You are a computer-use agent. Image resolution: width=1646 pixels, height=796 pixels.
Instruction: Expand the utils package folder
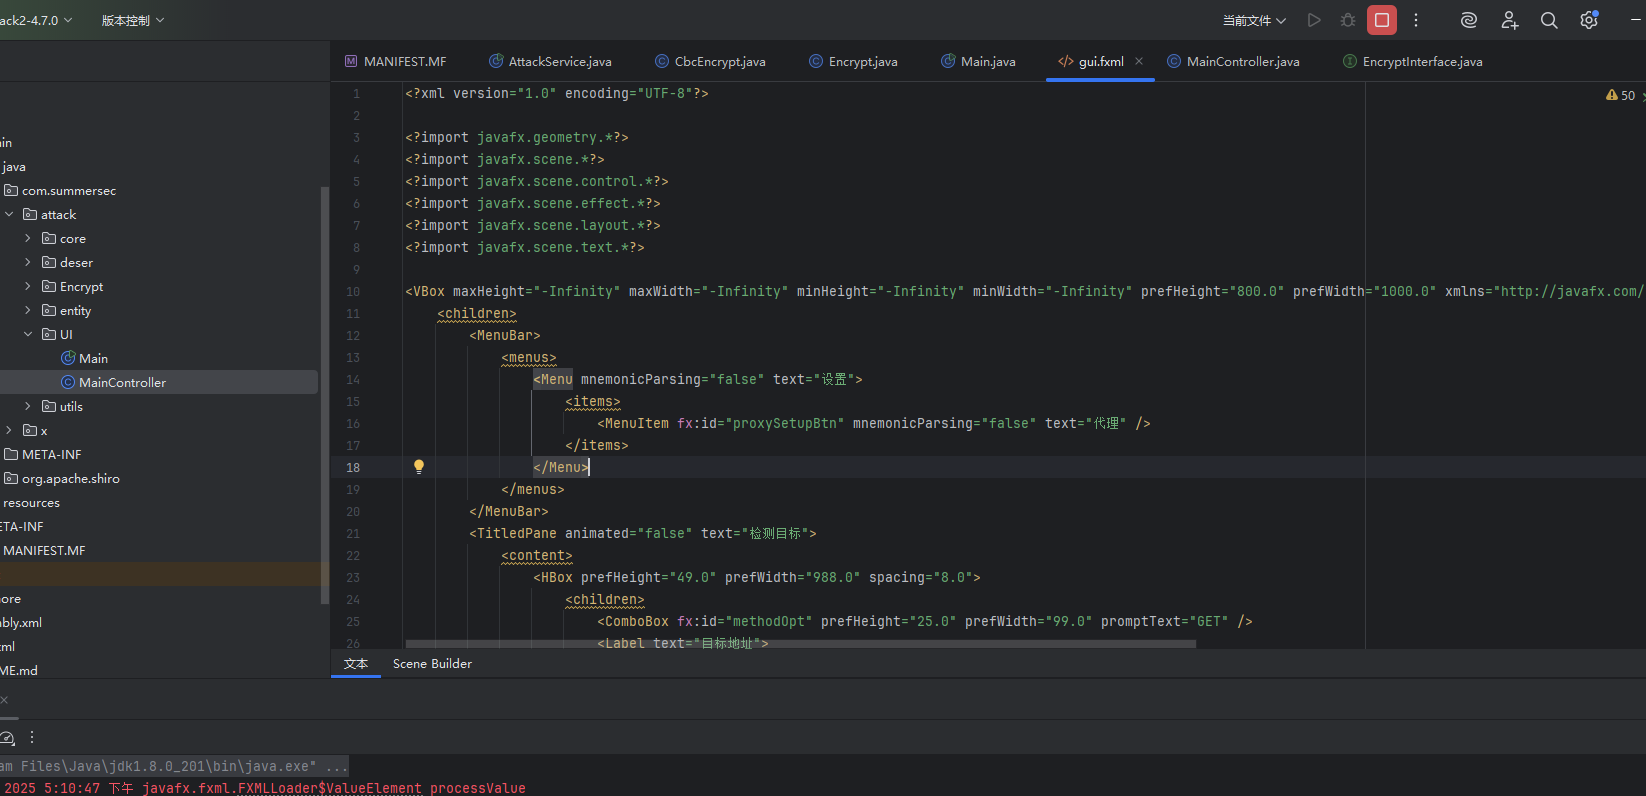[28, 407]
